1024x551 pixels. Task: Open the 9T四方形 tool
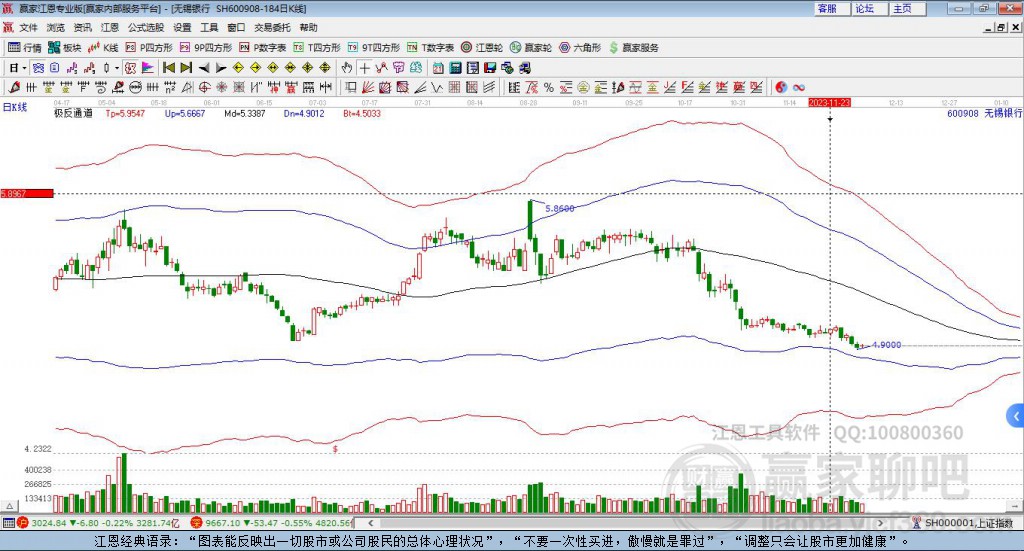pyautogui.click(x=374, y=48)
